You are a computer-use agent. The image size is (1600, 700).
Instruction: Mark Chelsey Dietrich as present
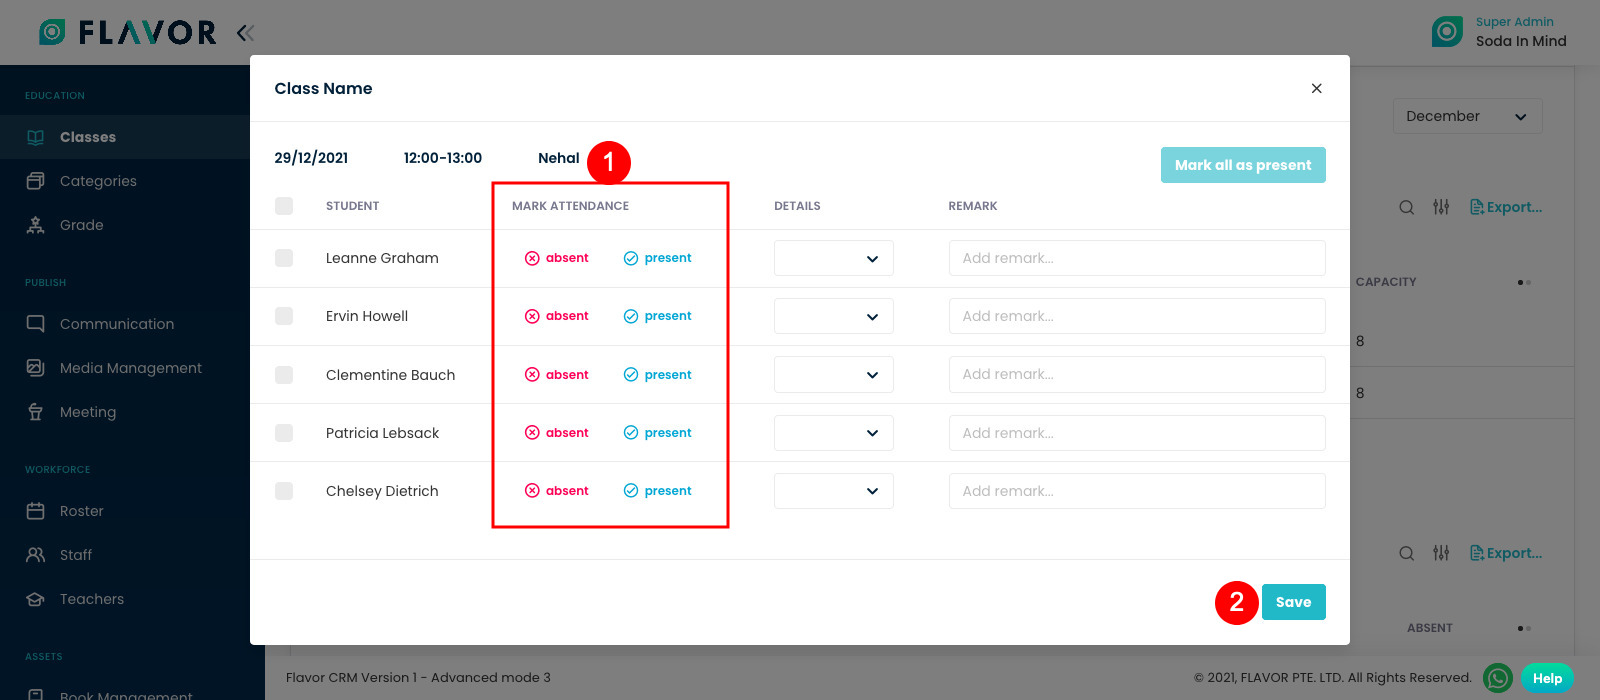click(x=658, y=491)
